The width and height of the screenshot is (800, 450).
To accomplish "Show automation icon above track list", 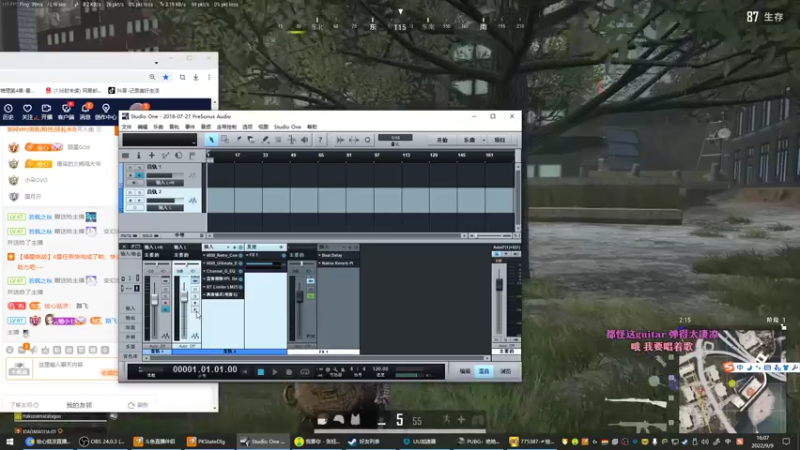I will click(x=165, y=155).
